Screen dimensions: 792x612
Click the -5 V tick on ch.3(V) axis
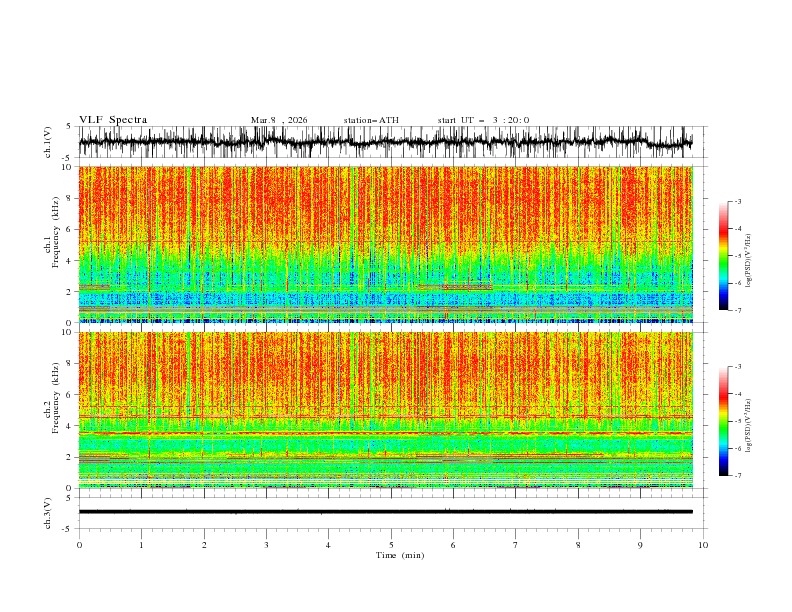[67, 529]
